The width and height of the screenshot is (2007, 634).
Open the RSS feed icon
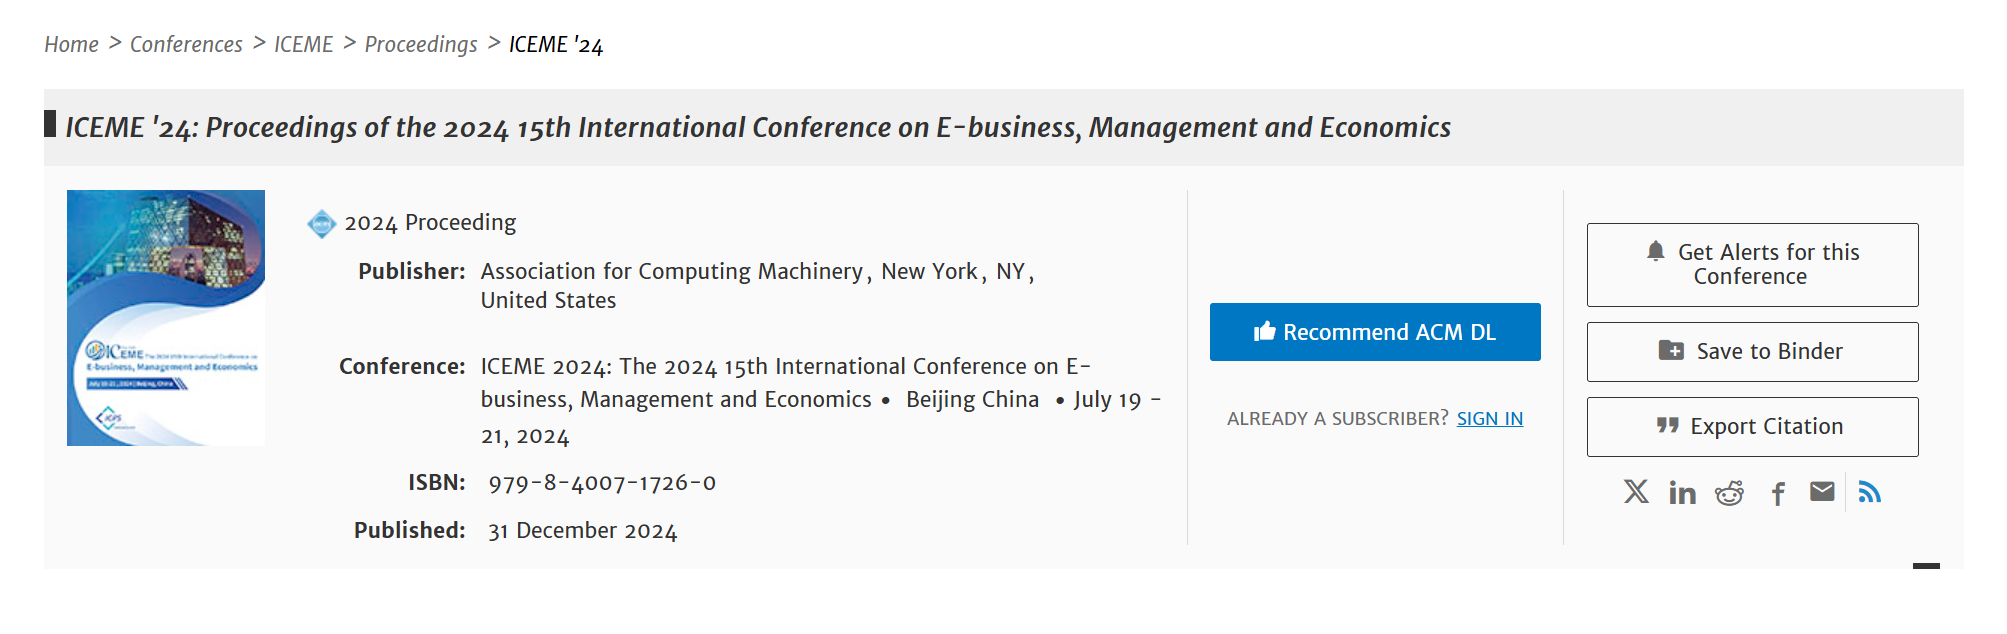pyautogui.click(x=1869, y=492)
